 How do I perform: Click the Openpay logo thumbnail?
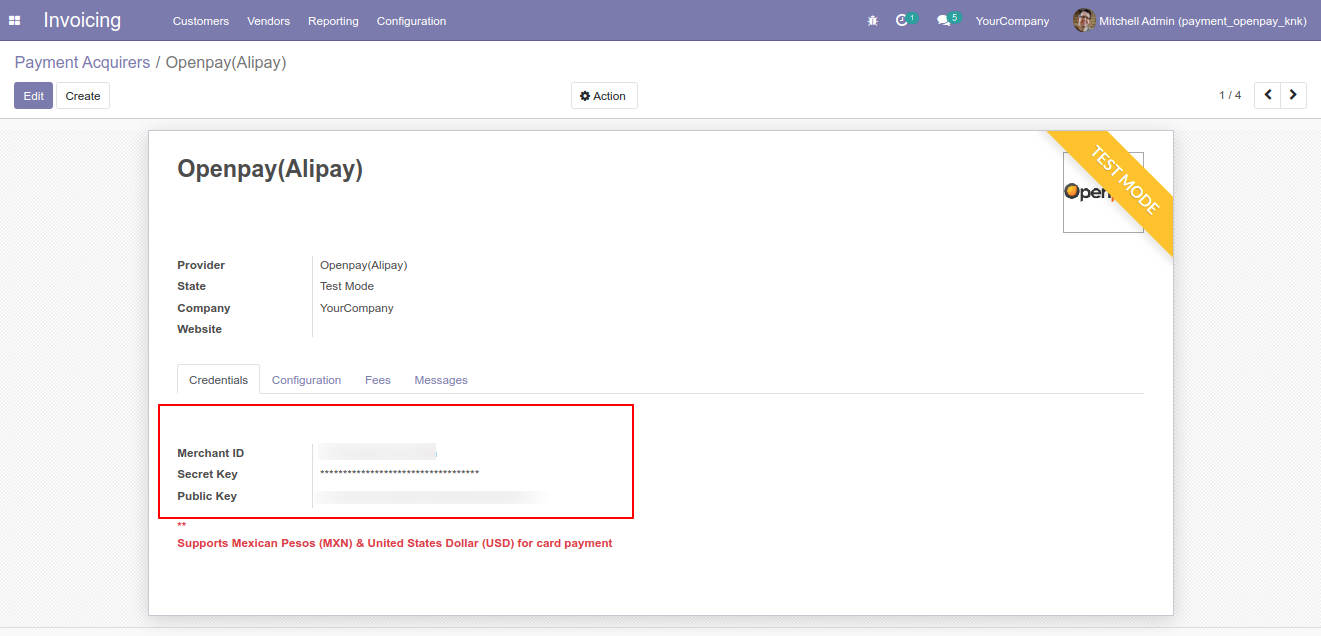pyautogui.click(x=1103, y=192)
